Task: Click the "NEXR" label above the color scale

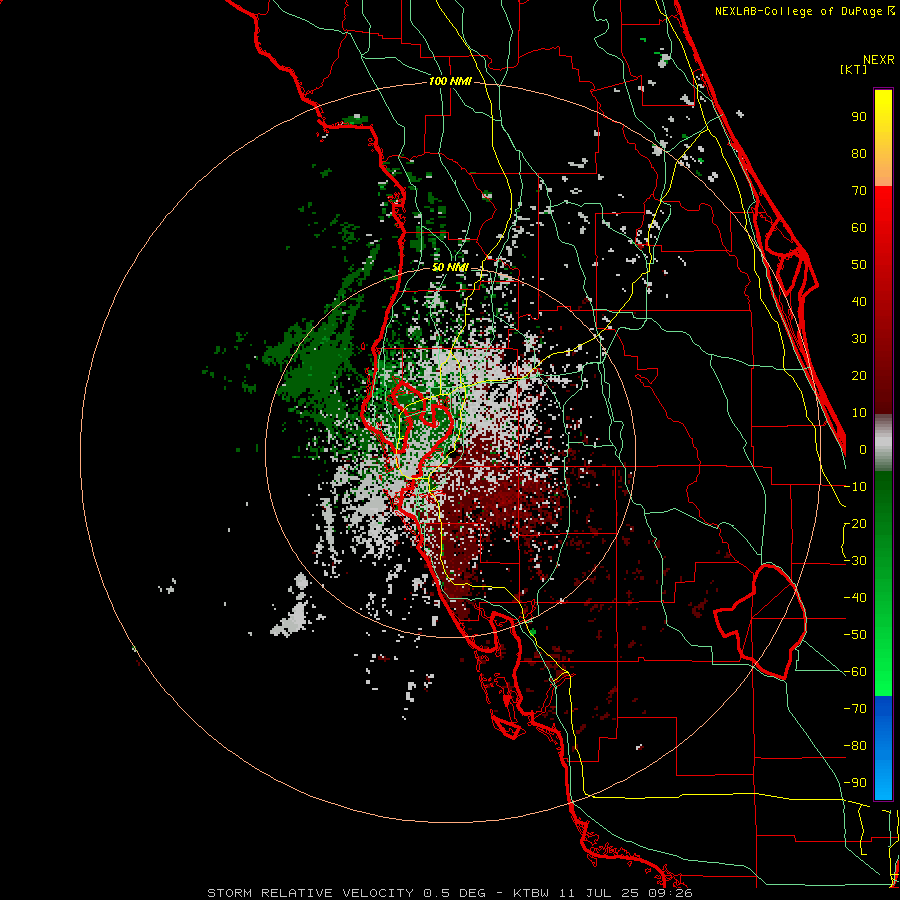Action: (x=878, y=60)
